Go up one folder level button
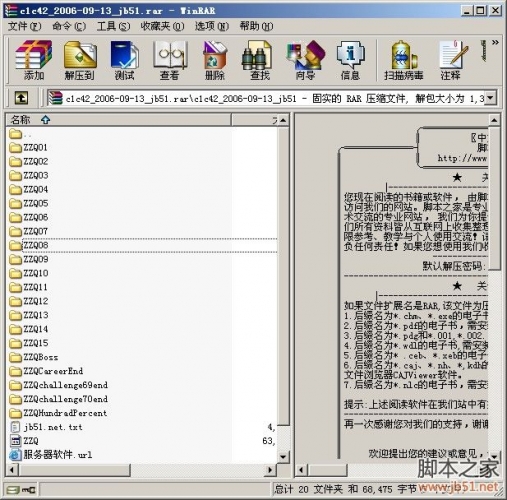This screenshot has width=507, height=500. point(21,98)
